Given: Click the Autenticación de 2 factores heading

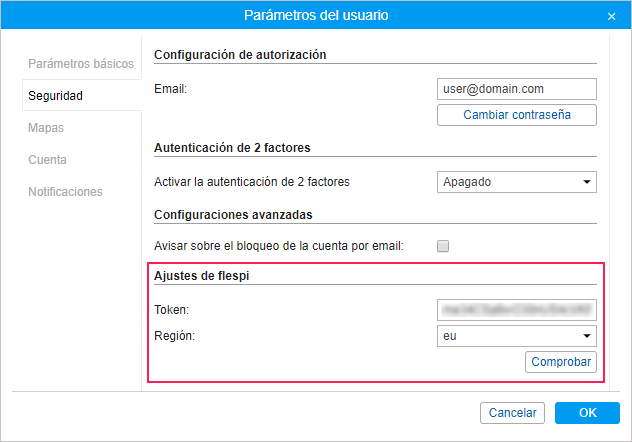Looking at the screenshot, I should point(232,147).
